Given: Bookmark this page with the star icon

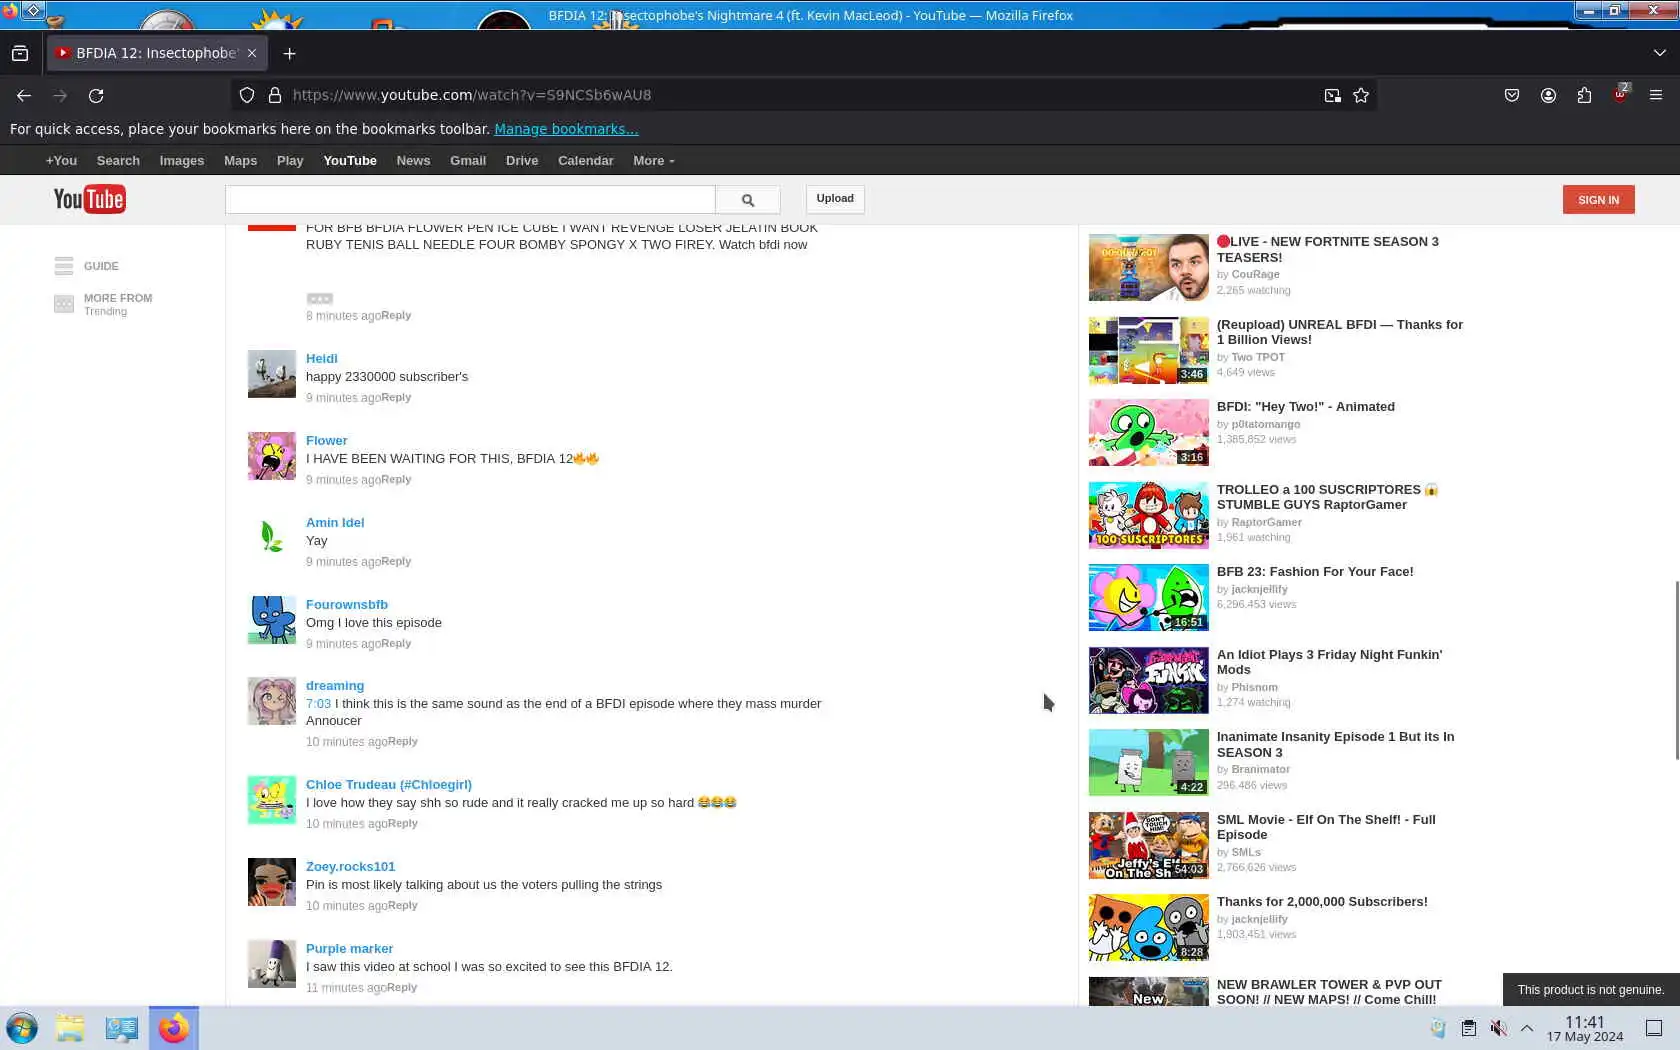Looking at the screenshot, I should tap(1361, 95).
